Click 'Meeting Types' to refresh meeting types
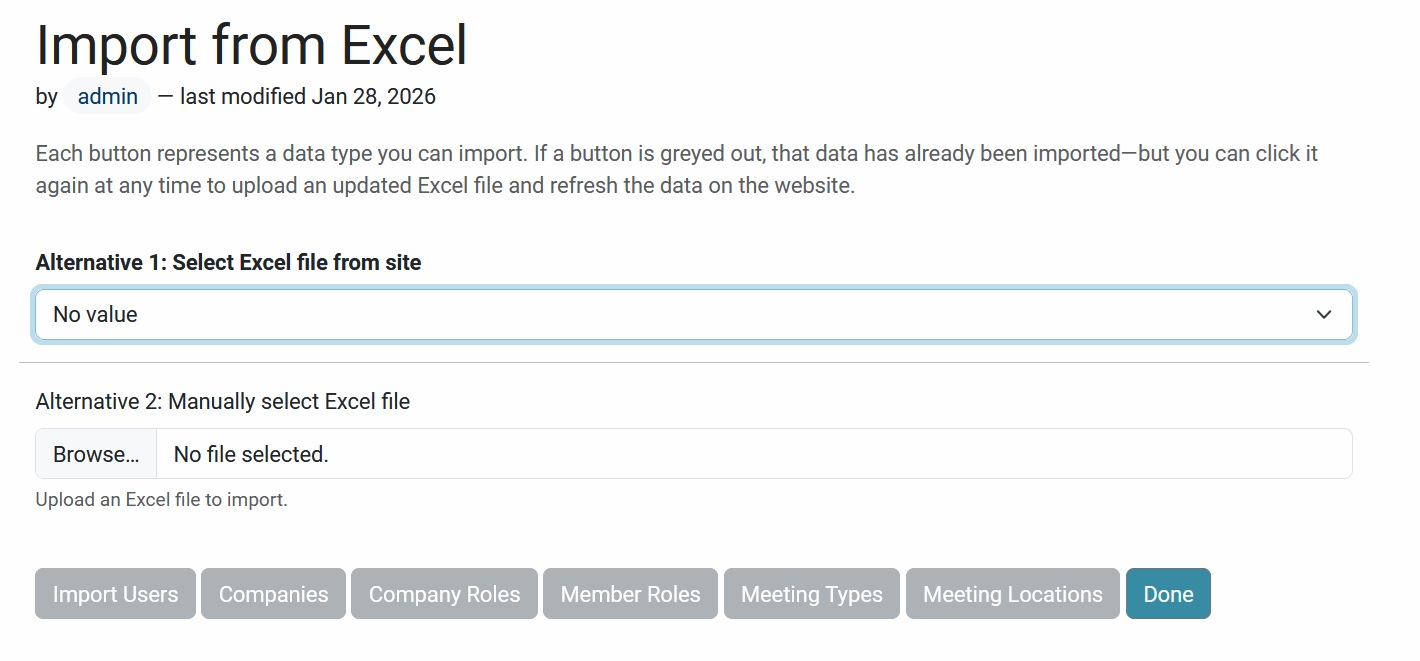The width and height of the screenshot is (1420, 661). coord(811,593)
